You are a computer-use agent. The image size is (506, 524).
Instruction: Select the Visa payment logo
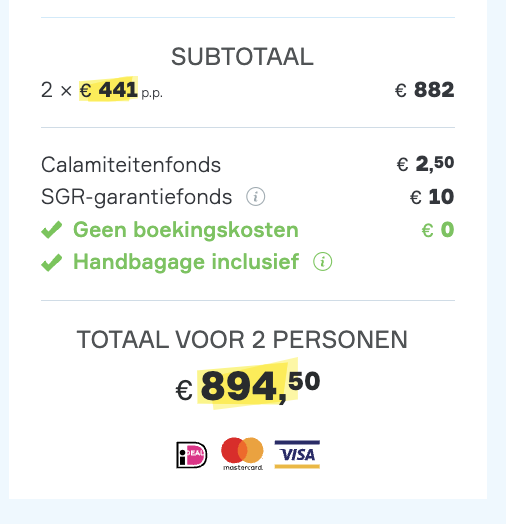297,454
